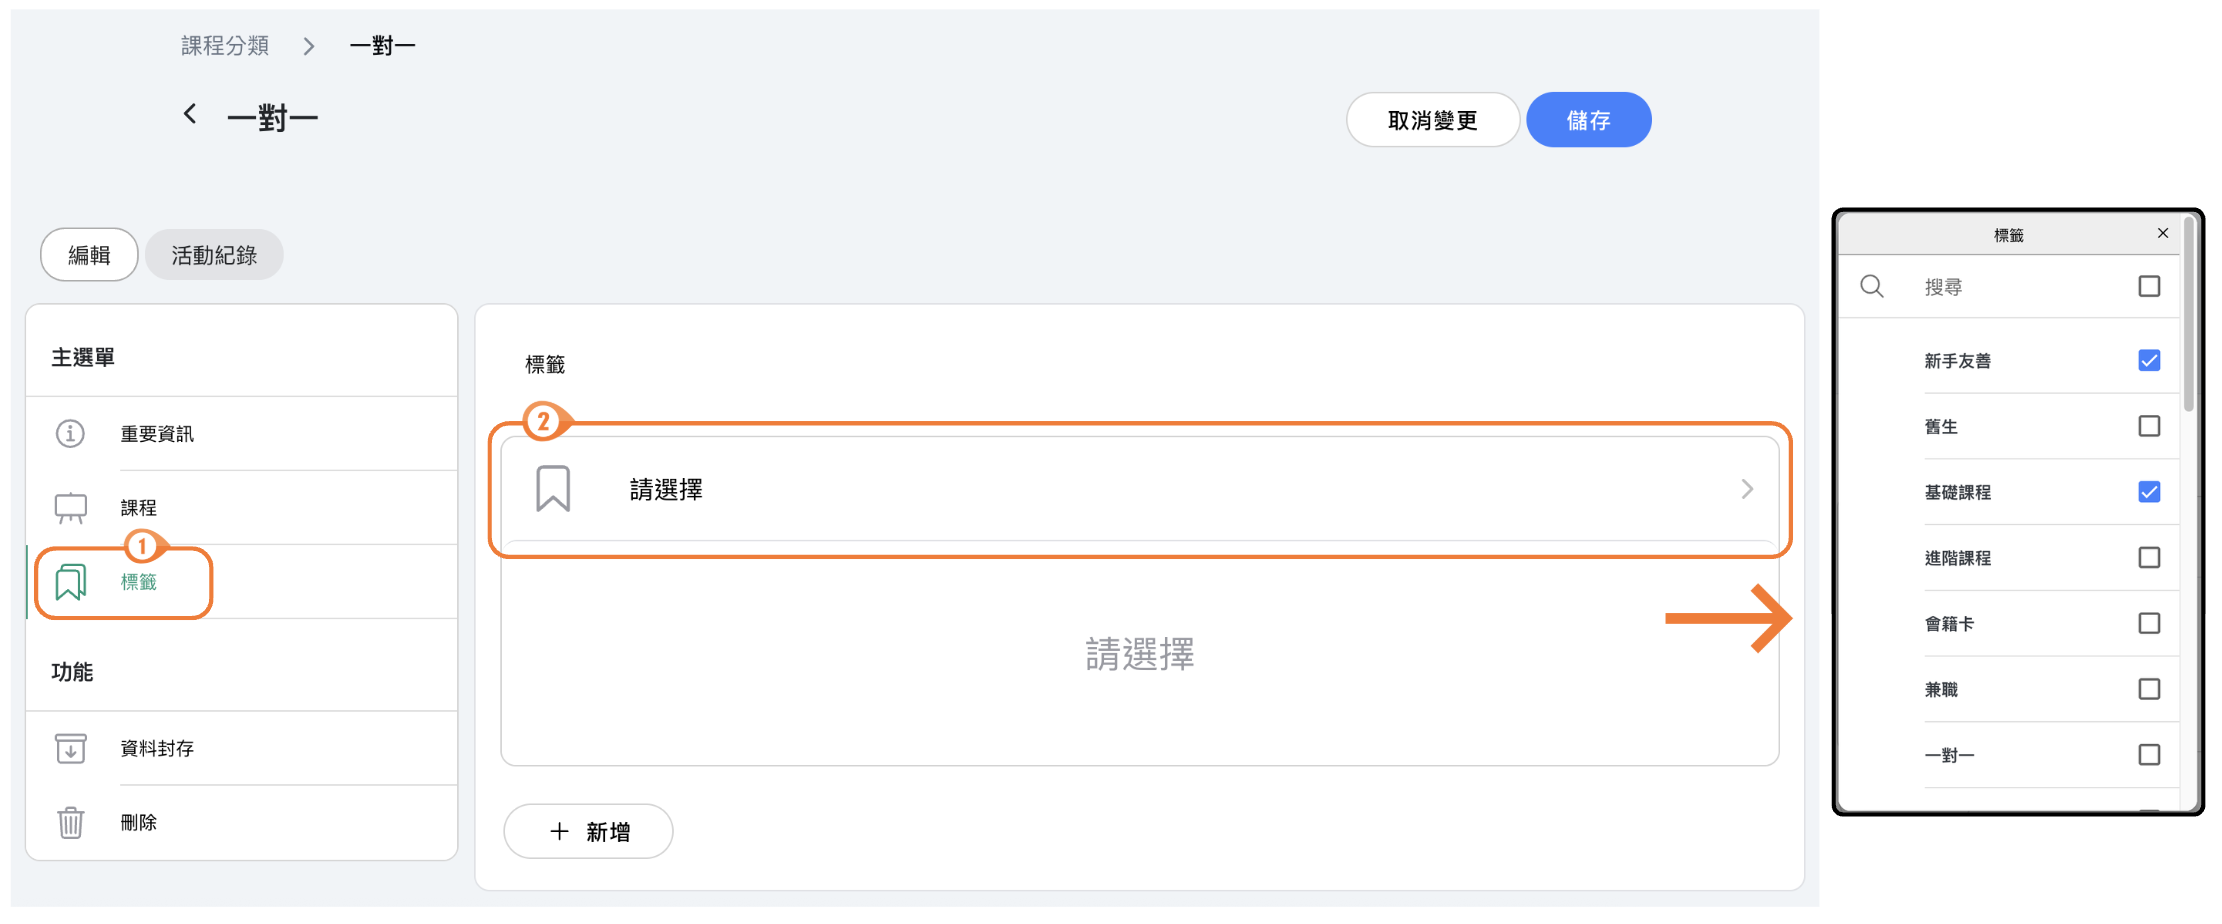
Task: Click the 刪除 trash can icon
Action: point(70,822)
